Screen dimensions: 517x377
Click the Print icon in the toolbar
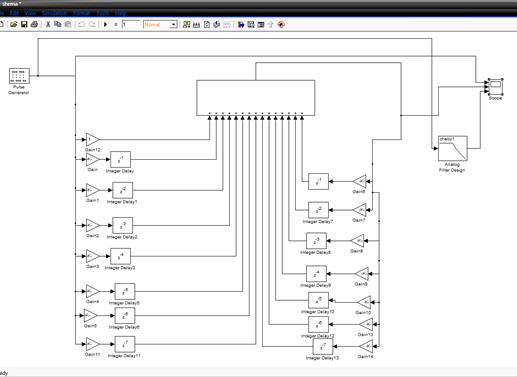pyautogui.click(x=34, y=24)
